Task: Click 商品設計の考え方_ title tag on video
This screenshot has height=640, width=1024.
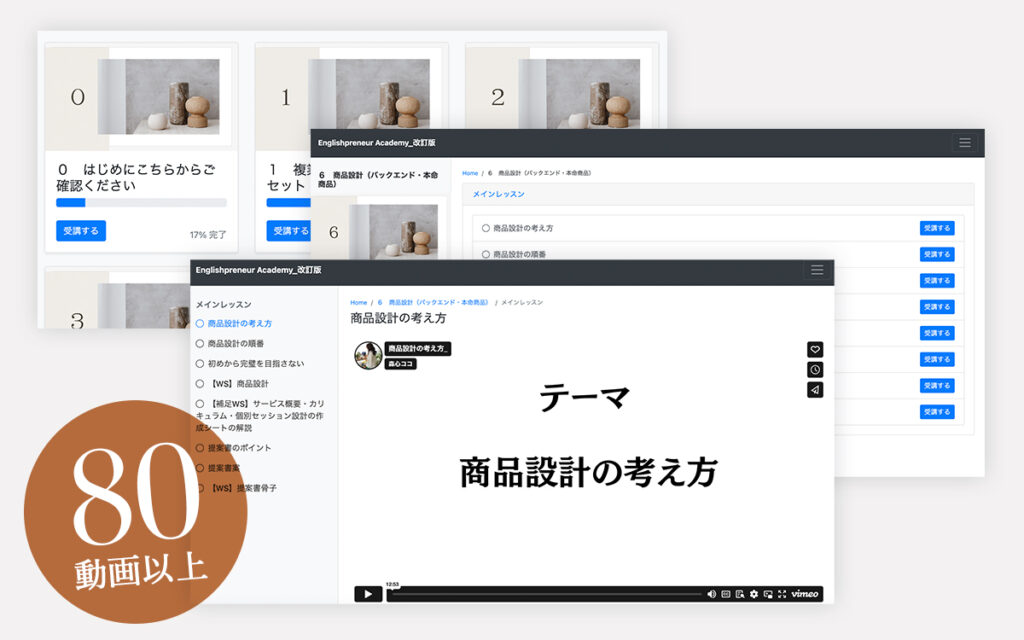Action: coord(418,349)
